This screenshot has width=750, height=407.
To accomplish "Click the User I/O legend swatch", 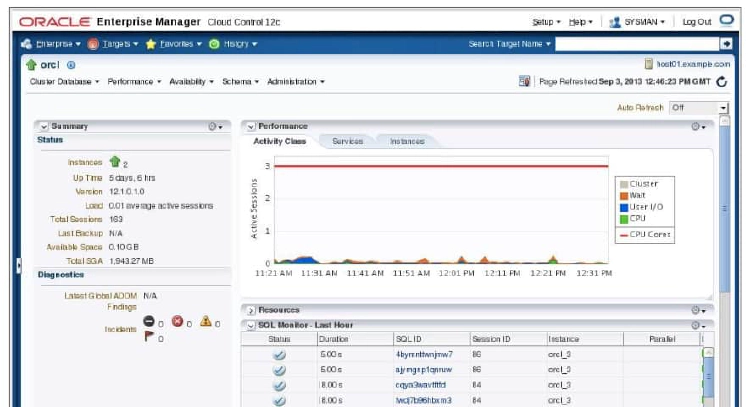I will tap(624, 207).
